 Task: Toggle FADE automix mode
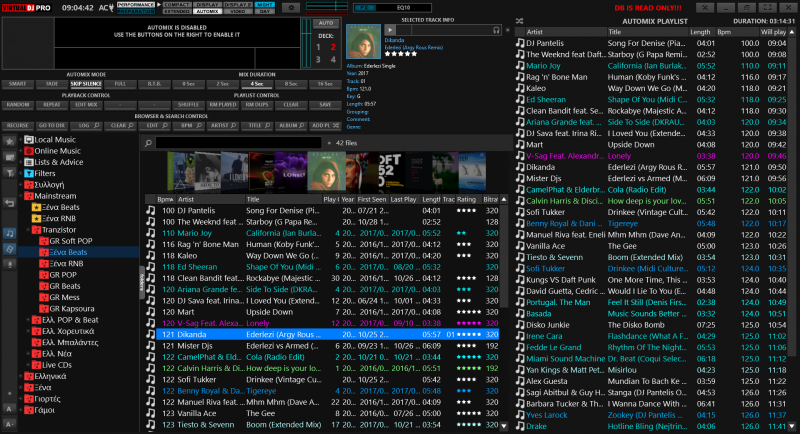(x=52, y=84)
